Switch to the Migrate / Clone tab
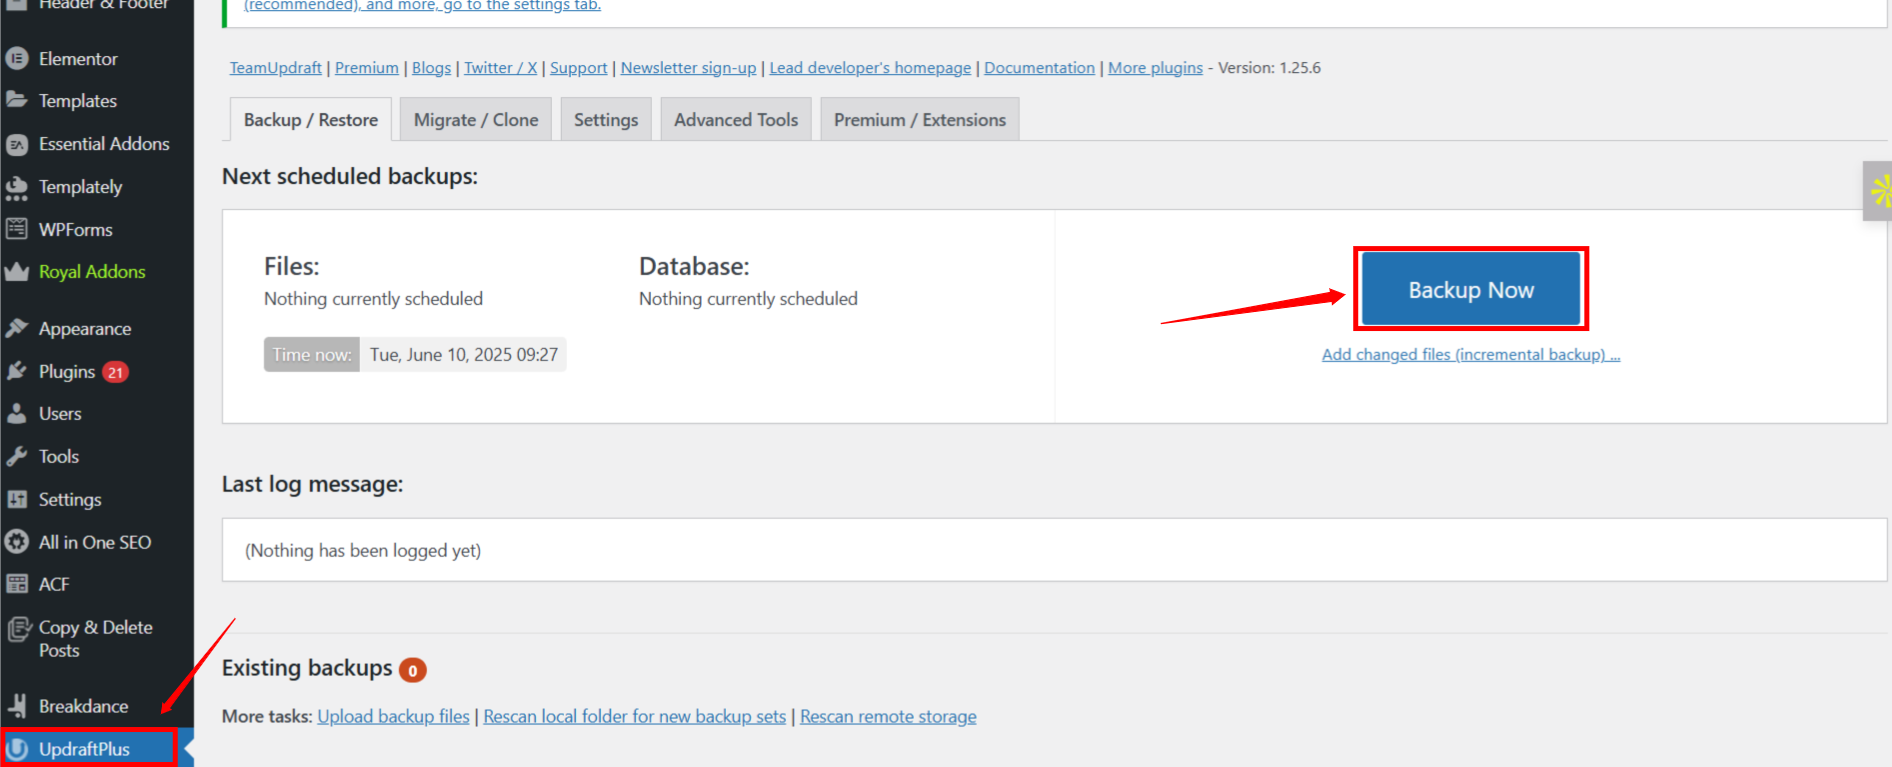This screenshot has height=767, width=1892. coord(476,119)
